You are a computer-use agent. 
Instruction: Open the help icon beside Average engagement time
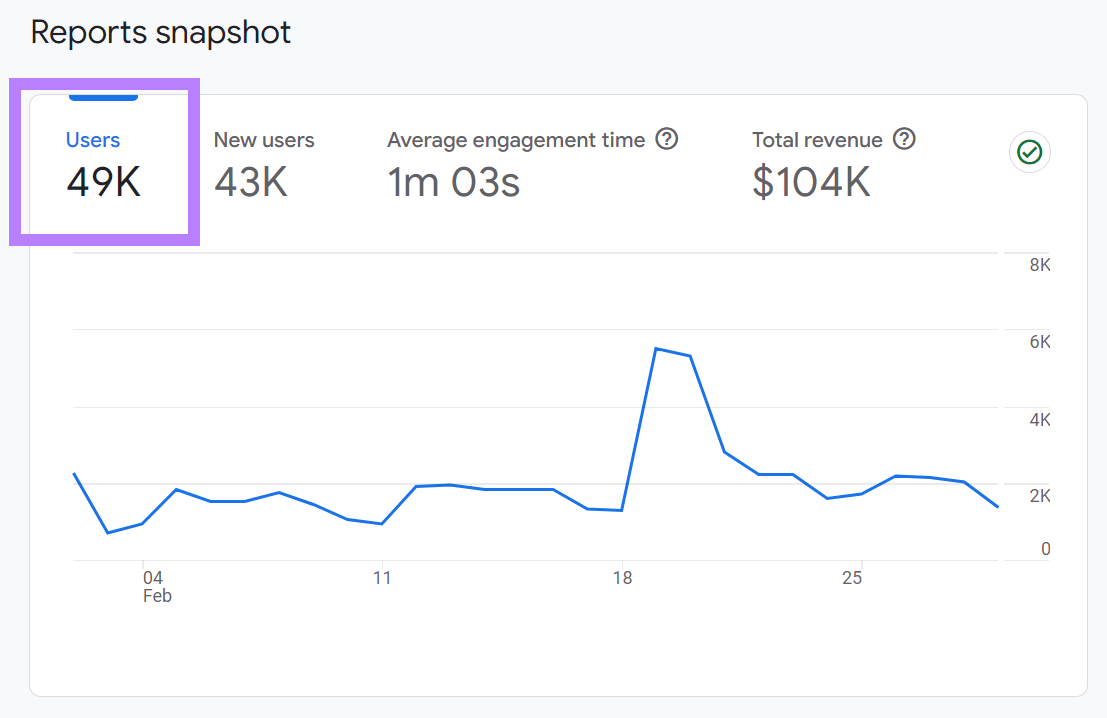(667, 140)
